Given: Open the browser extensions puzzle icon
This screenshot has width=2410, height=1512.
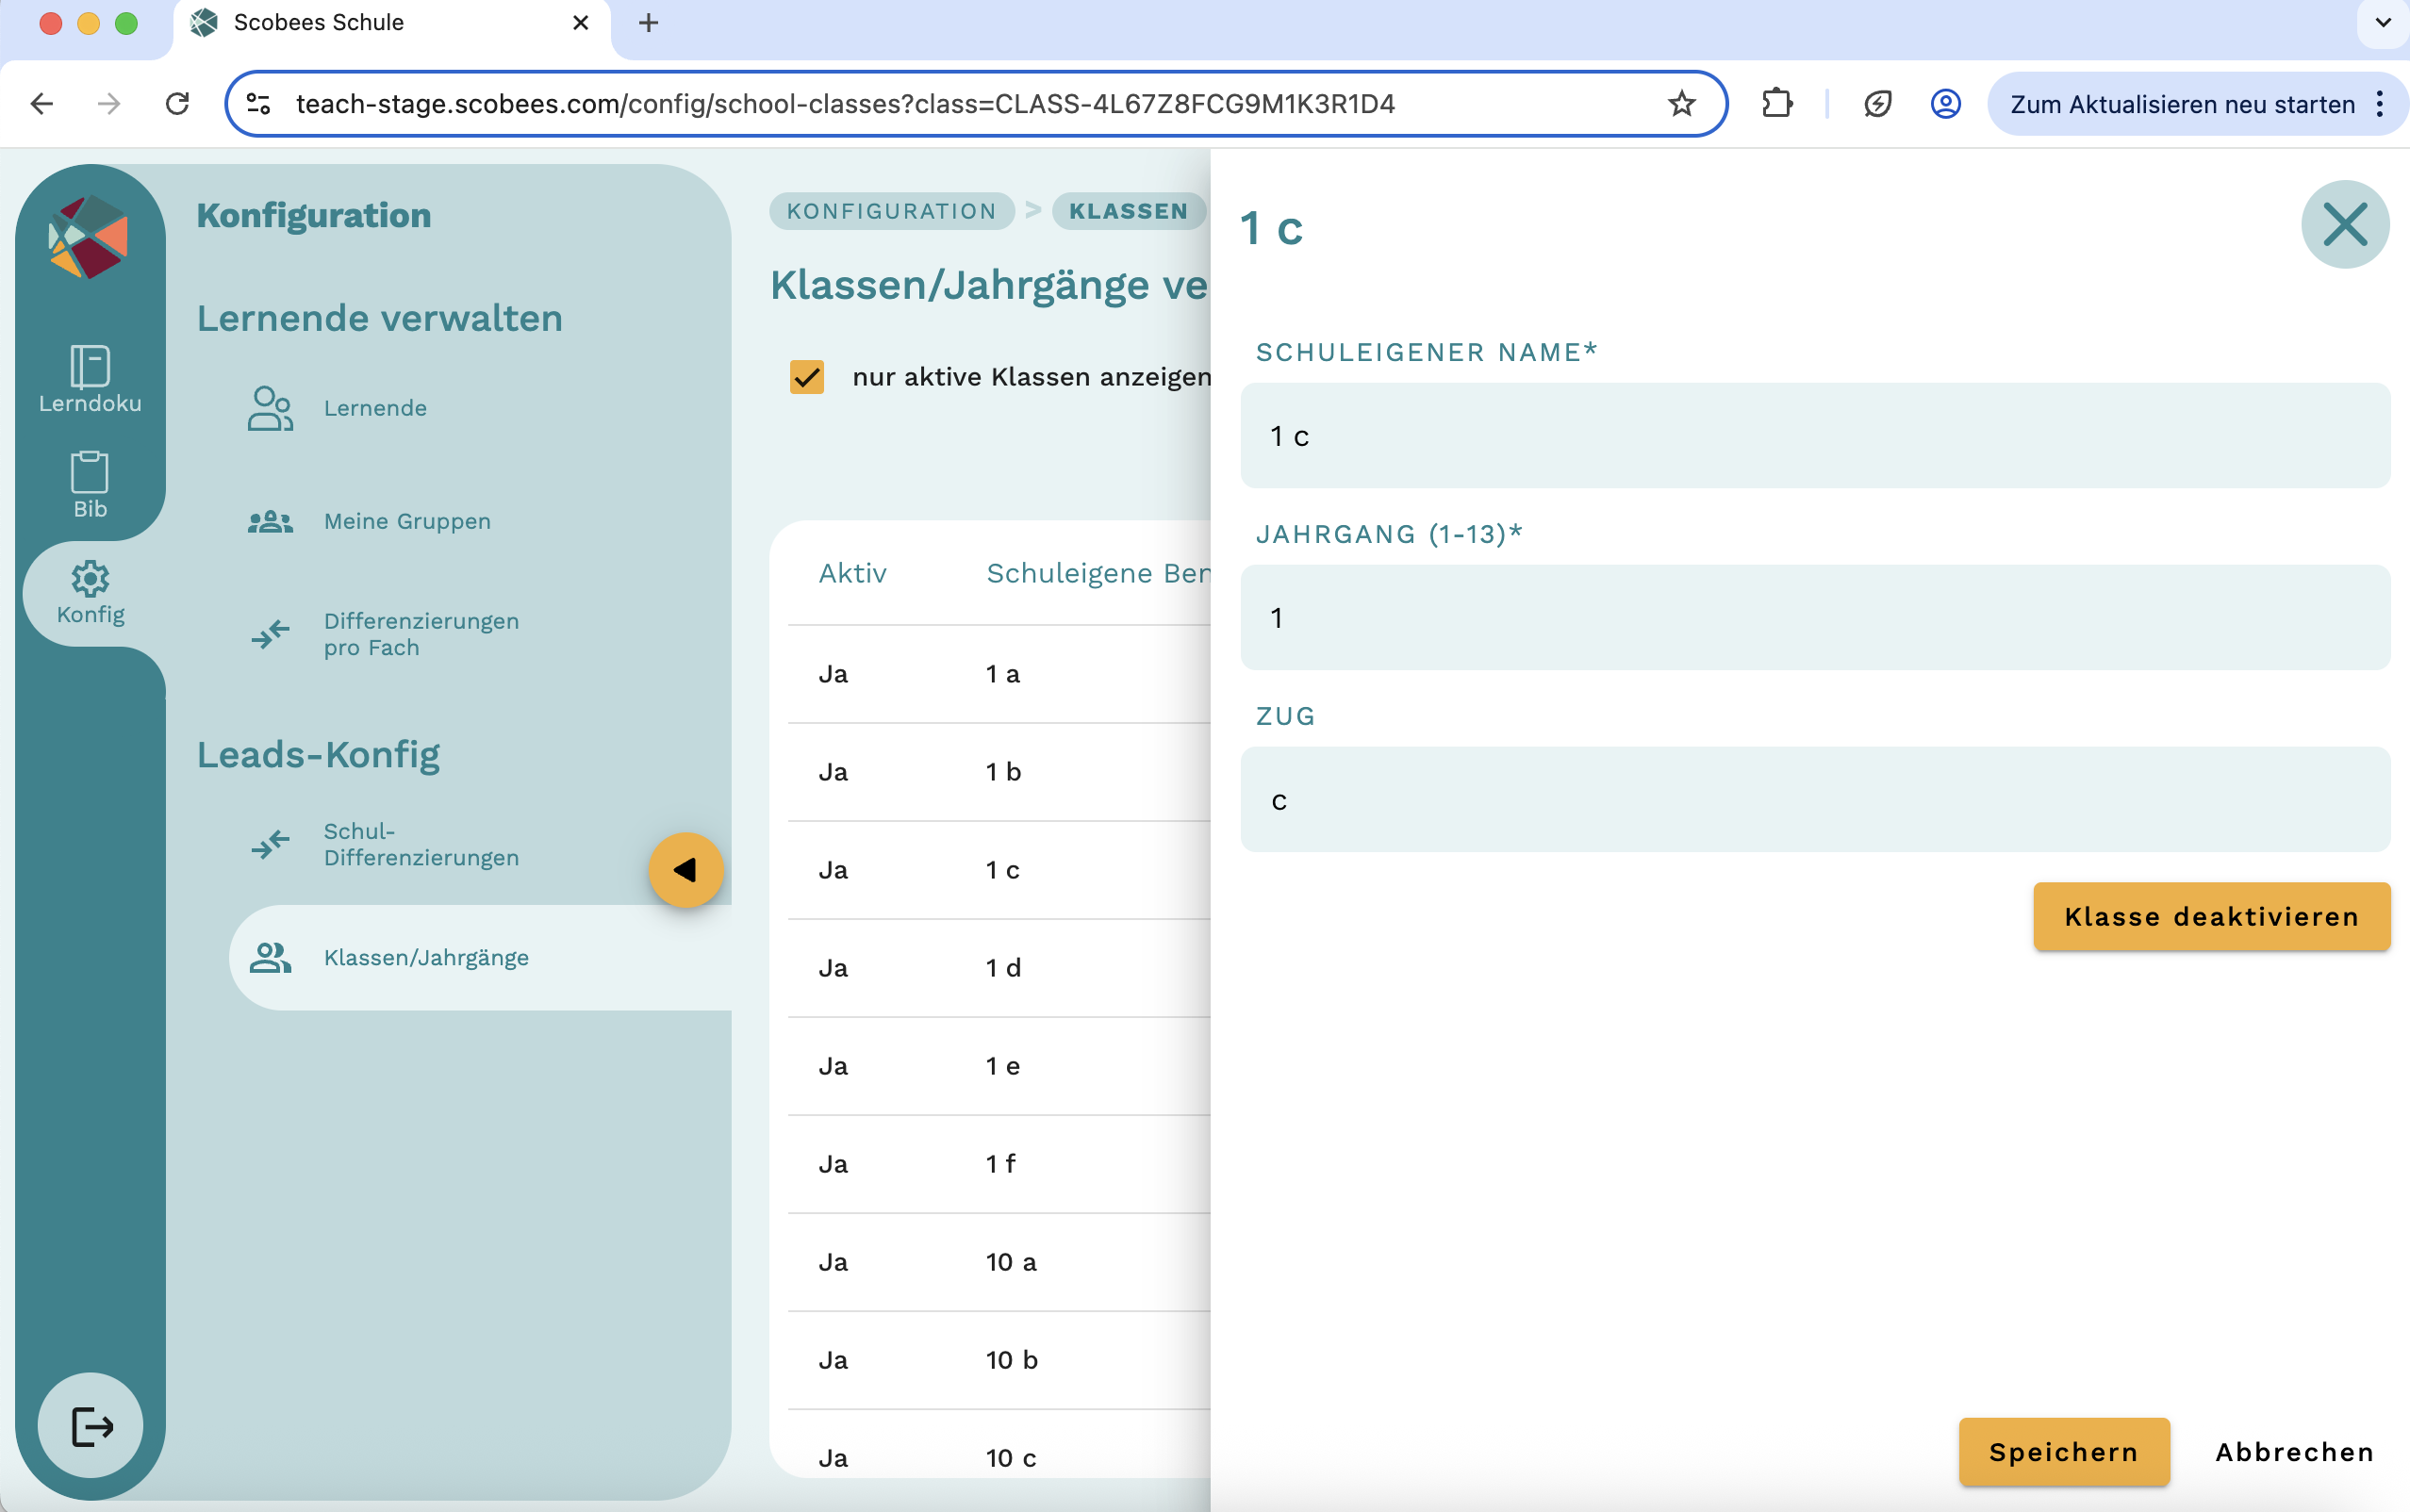Looking at the screenshot, I should click(x=1776, y=104).
